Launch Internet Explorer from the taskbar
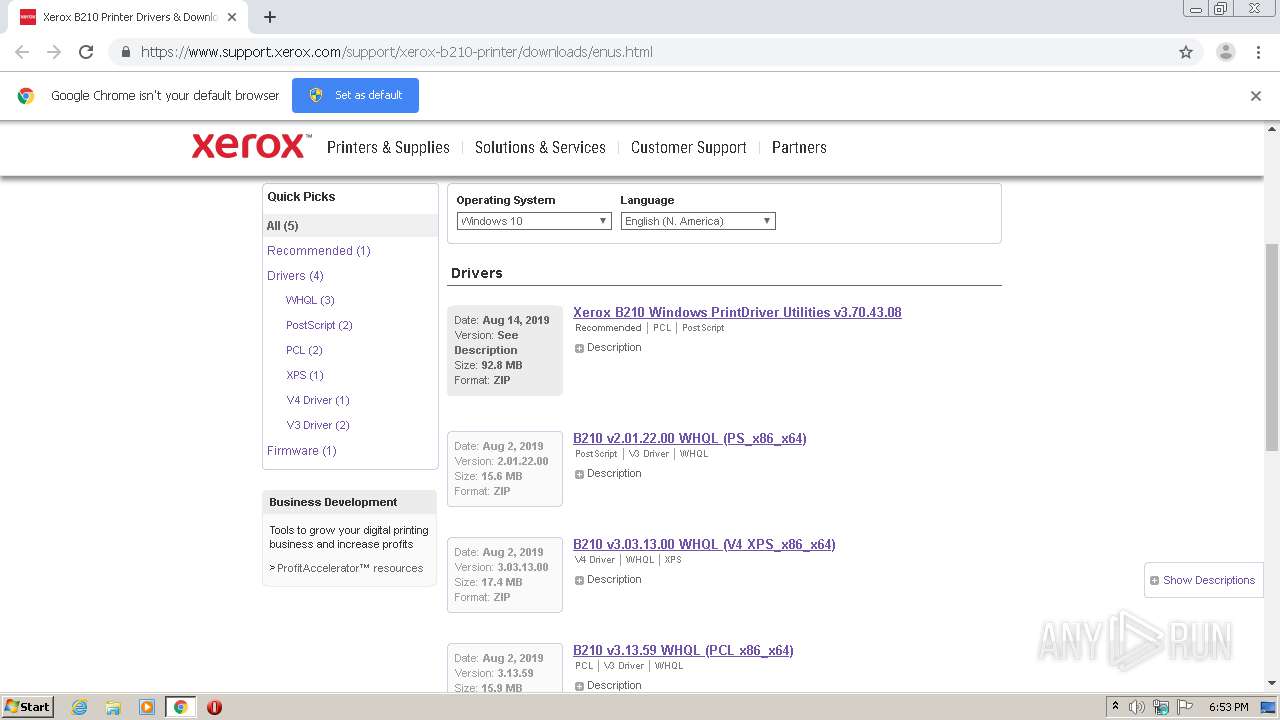The image size is (1280, 720). click(x=80, y=707)
